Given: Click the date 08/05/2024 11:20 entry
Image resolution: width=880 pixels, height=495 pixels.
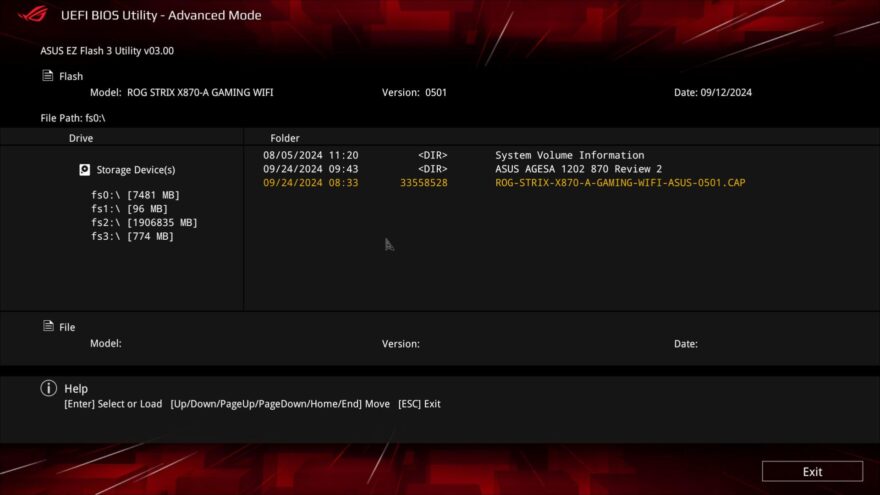Looking at the screenshot, I should [310, 155].
